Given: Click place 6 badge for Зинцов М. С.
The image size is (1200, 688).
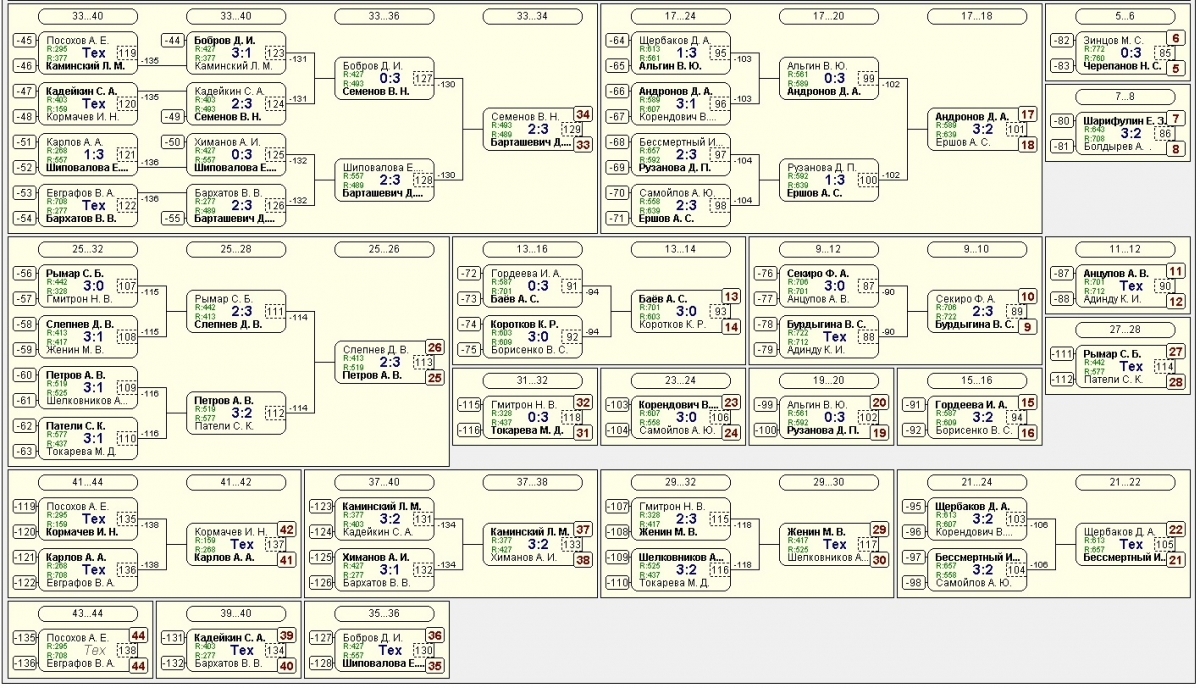Looking at the screenshot, I should point(1176,39).
